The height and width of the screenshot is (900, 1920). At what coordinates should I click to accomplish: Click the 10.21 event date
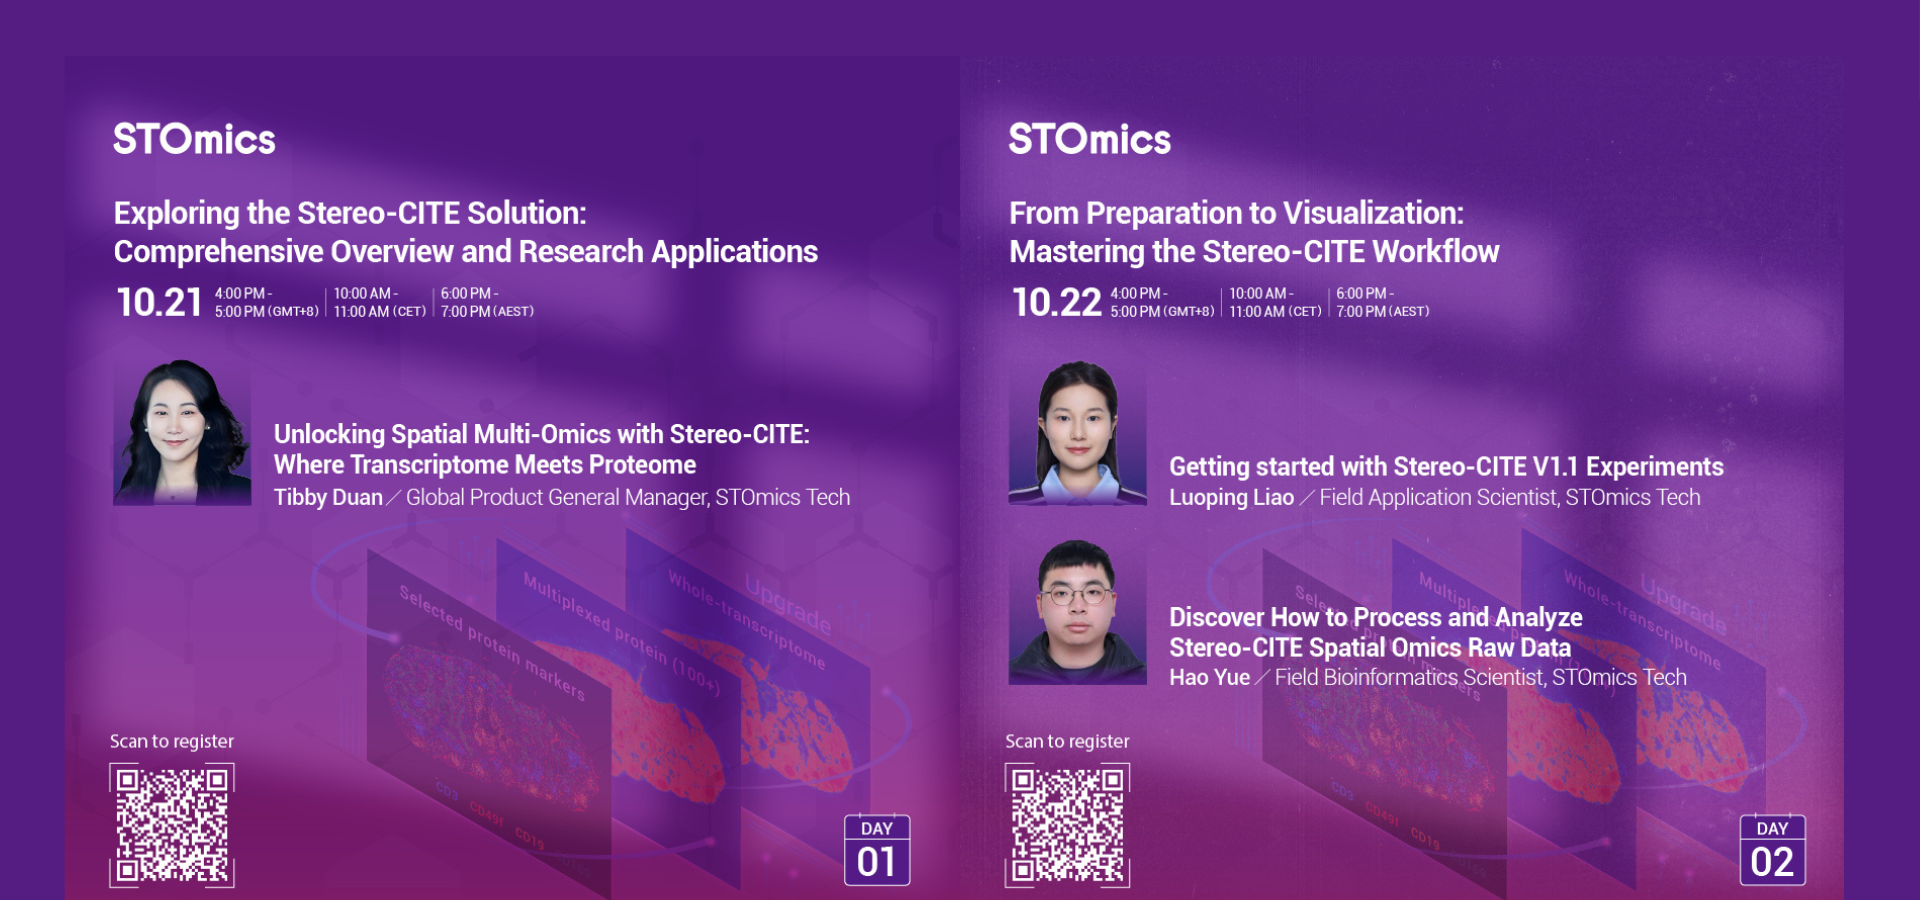[x=159, y=302]
